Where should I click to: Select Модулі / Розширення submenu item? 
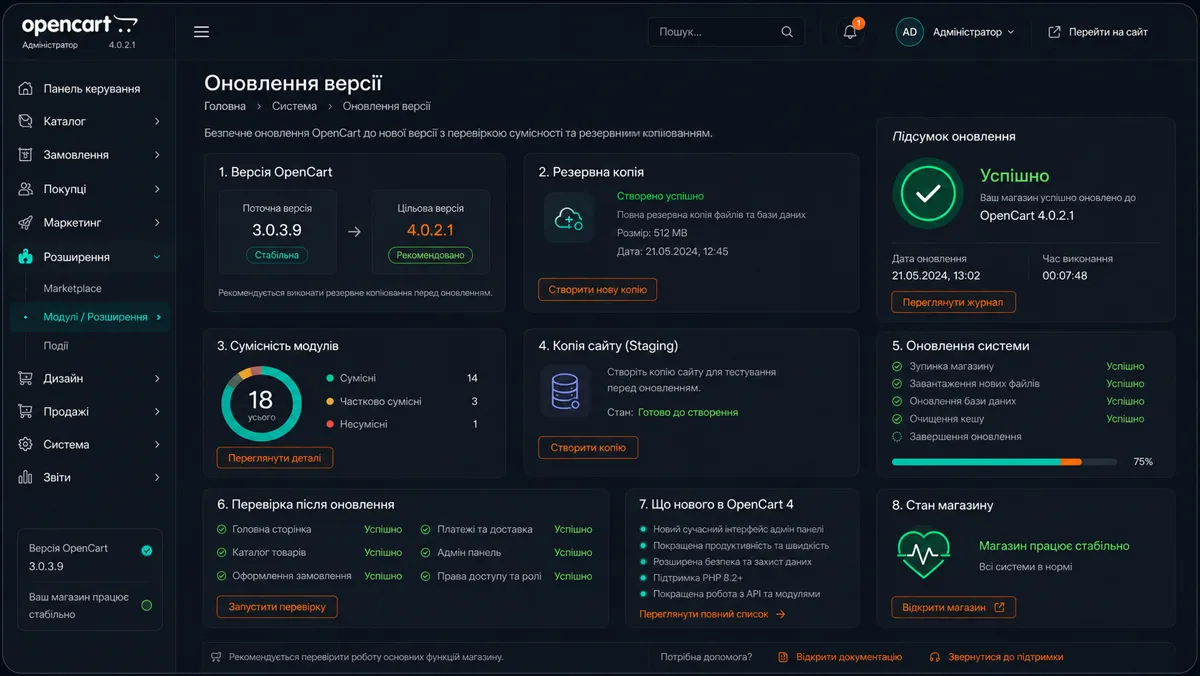pos(90,317)
